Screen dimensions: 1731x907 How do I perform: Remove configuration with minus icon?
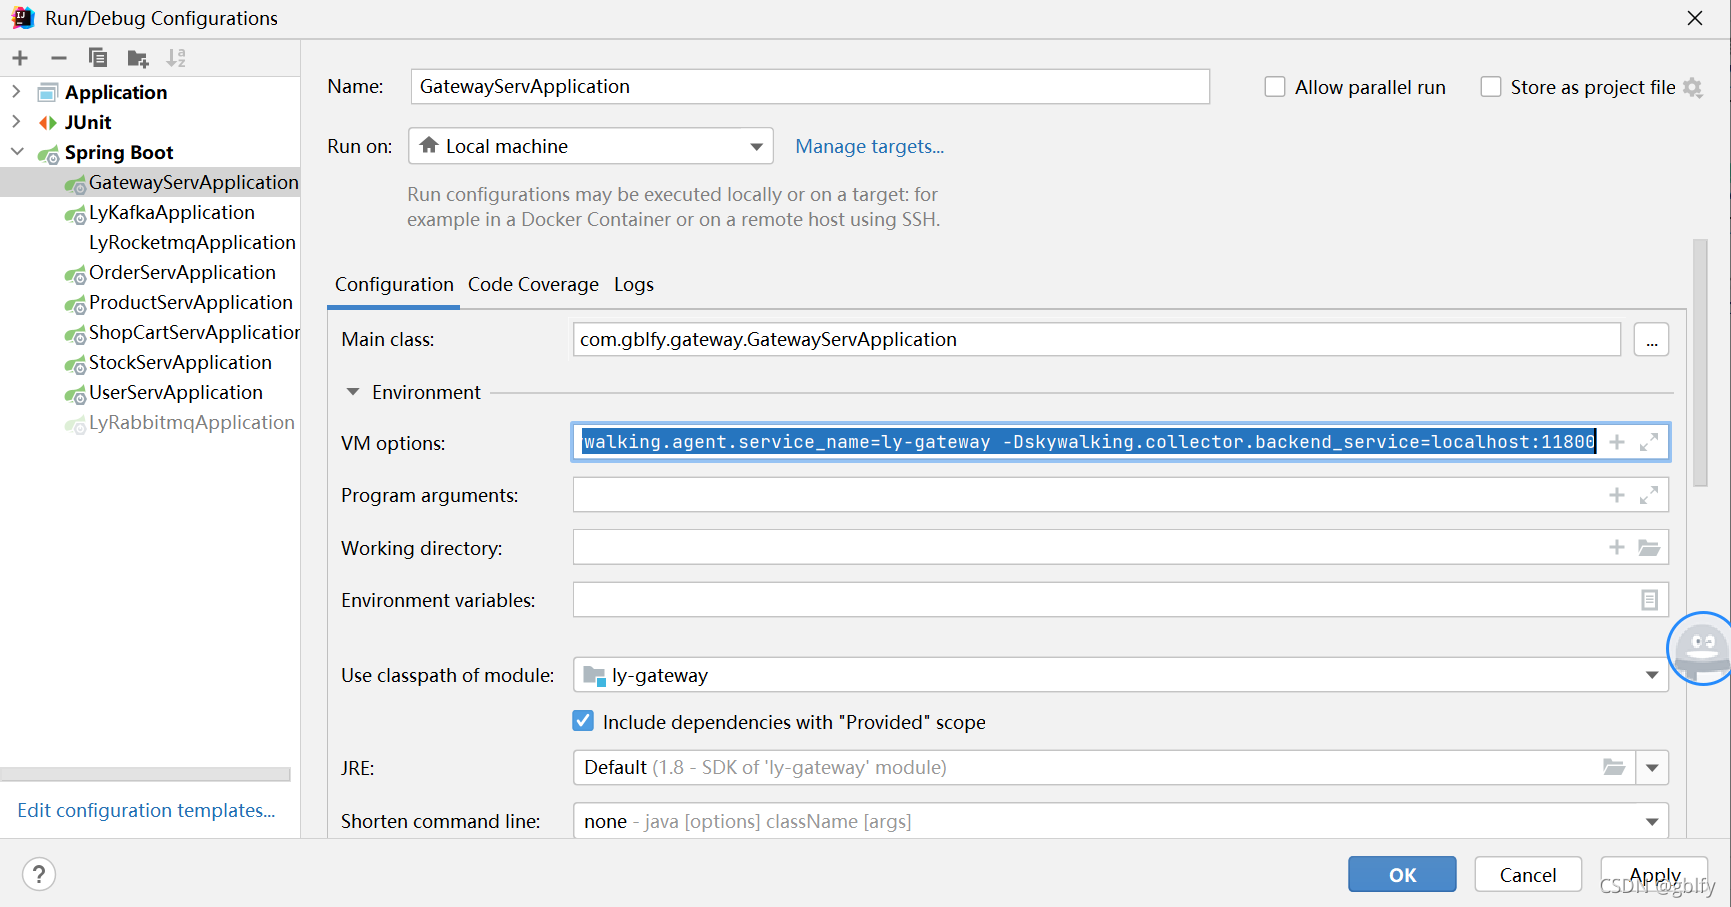59,58
